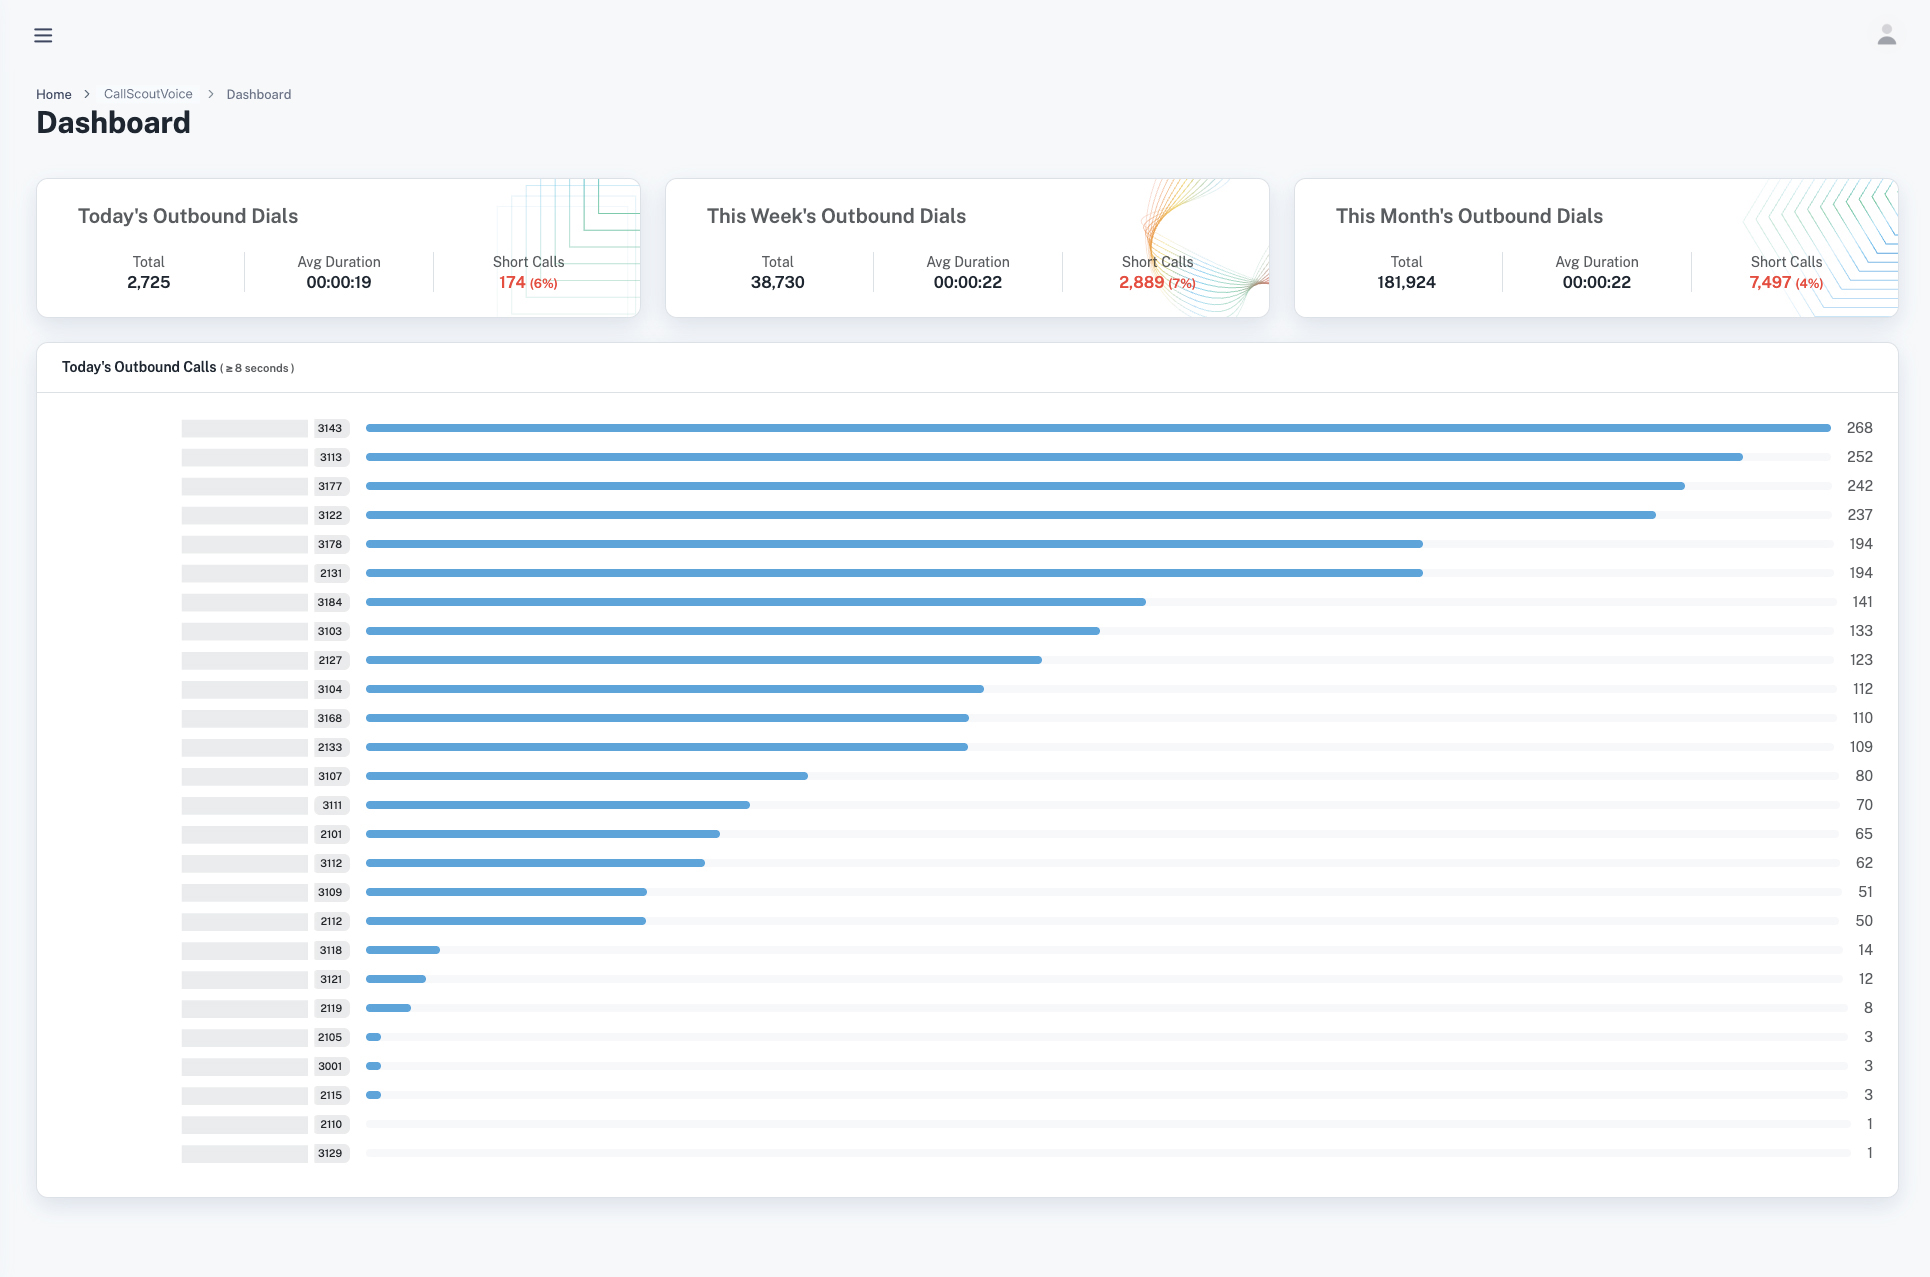The height and width of the screenshot is (1277, 1930).
Task: Click today's short calls count 174
Action: 512,283
